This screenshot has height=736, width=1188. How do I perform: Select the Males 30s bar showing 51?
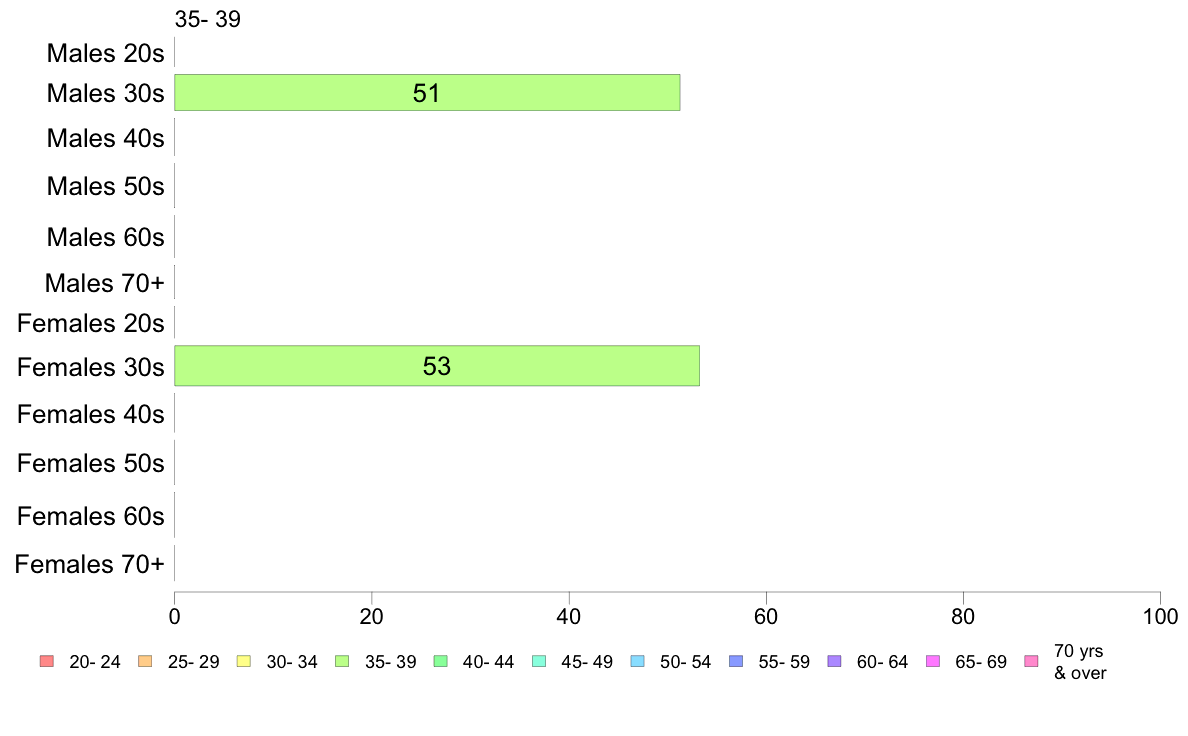[427, 92]
